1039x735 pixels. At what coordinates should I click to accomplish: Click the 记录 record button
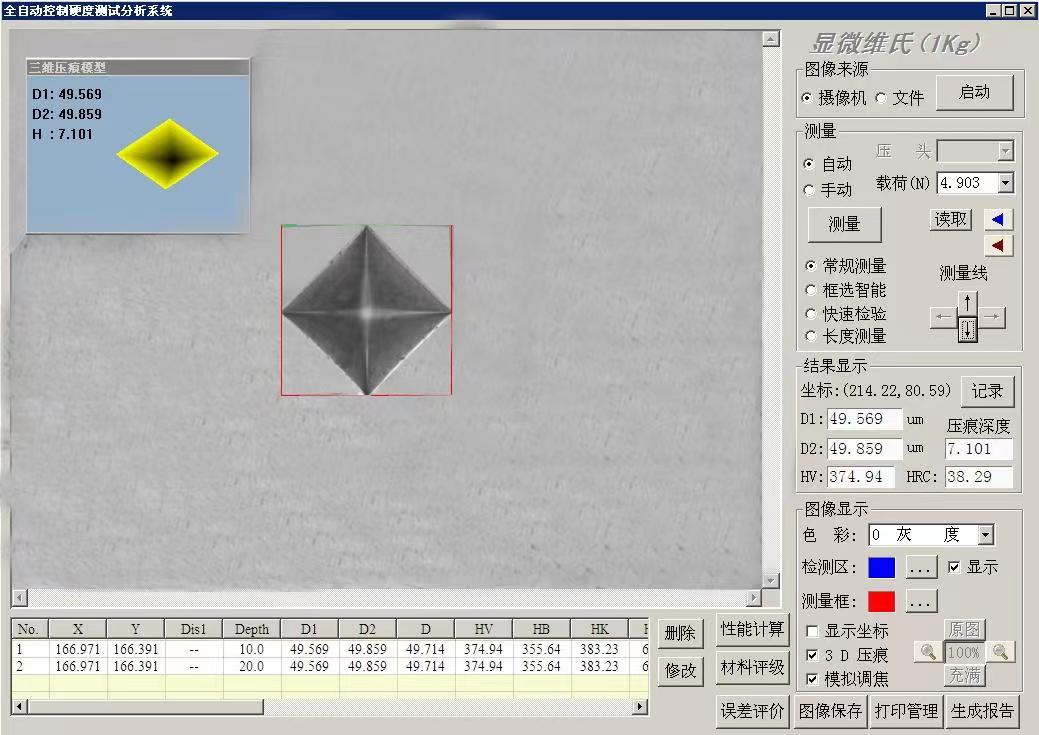[986, 391]
